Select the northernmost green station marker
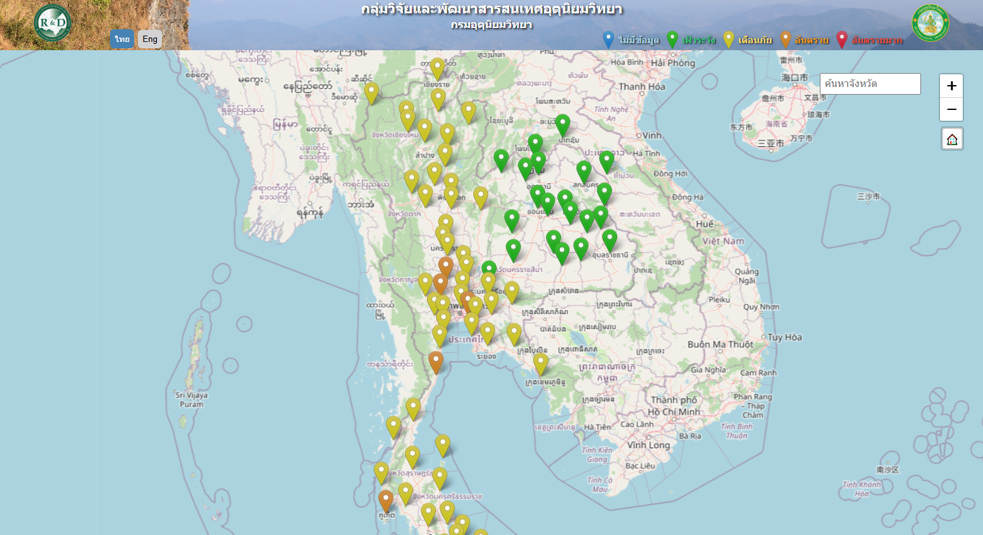The width and height of the screenshot is (983, 535). point(563,123)
